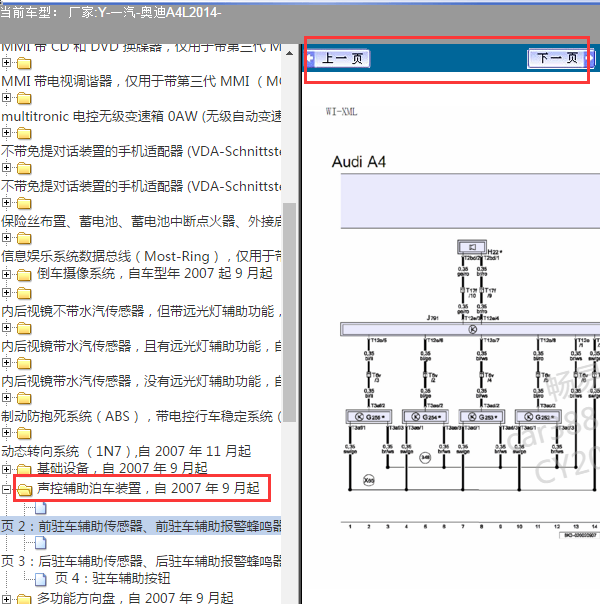Viewport: 600px width, 604px height.
Task: Expand the 基础设备，自 2007 年 9 月起 node
Action: click(x=6, y=469)
